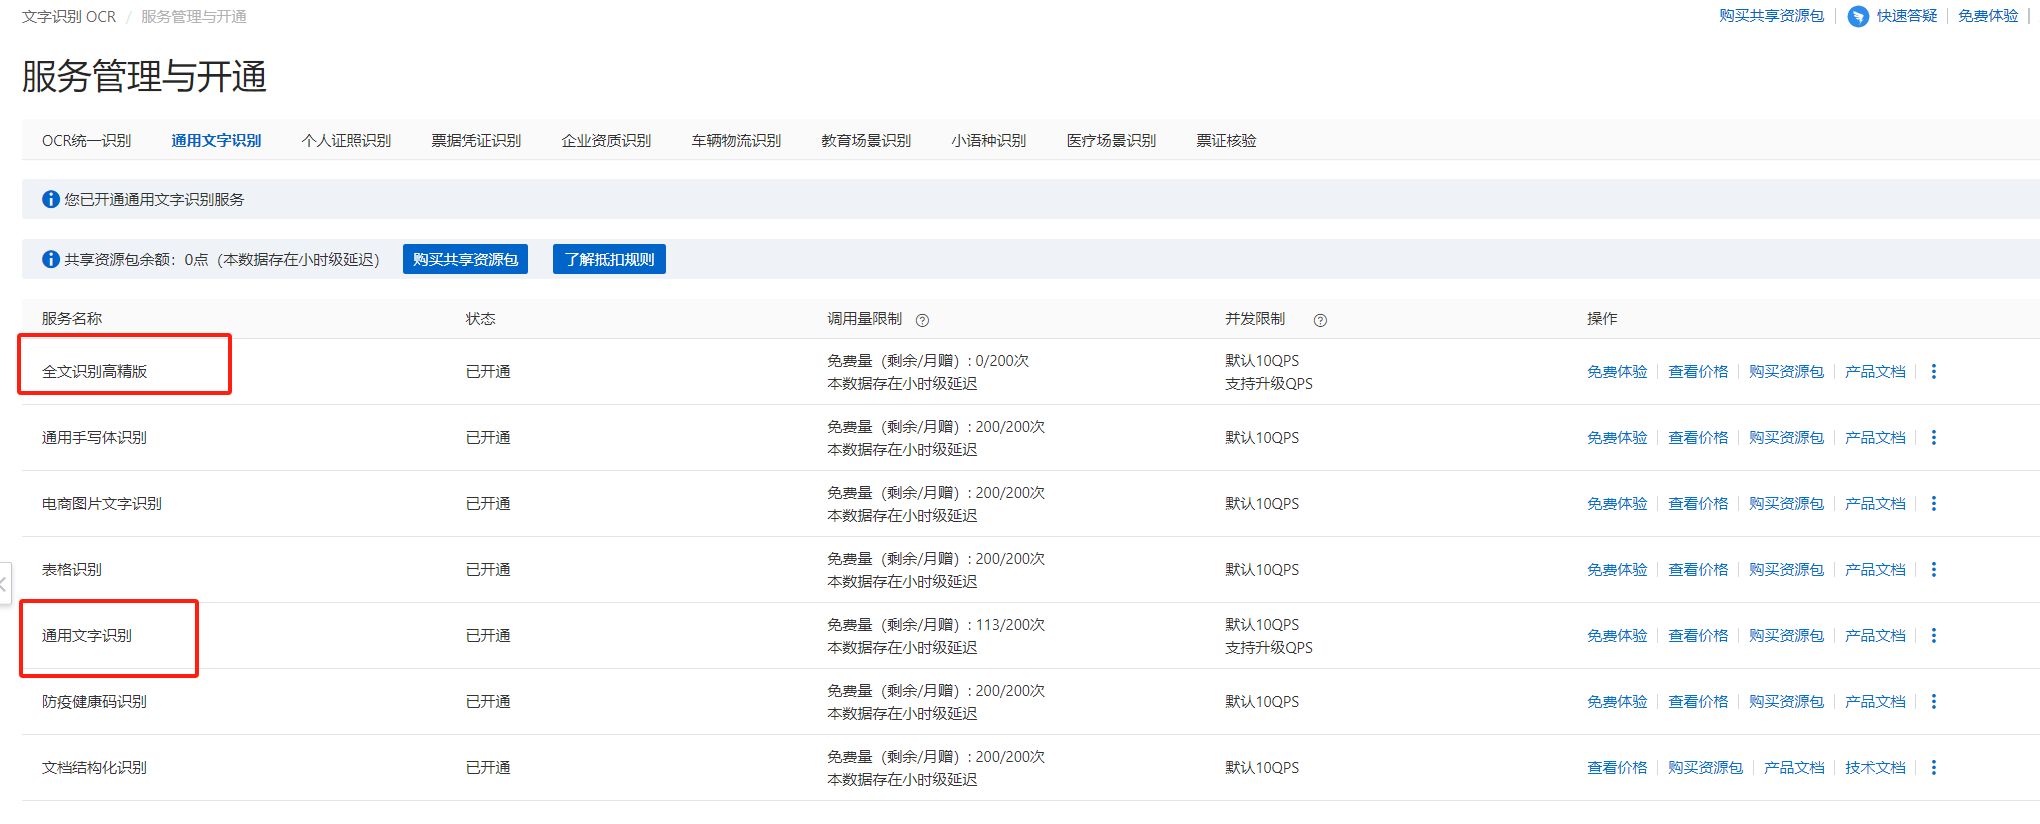Click 防疫健康码识别 service name
The width and height of the screenshot is (2040, 824).
coord(94,701)
